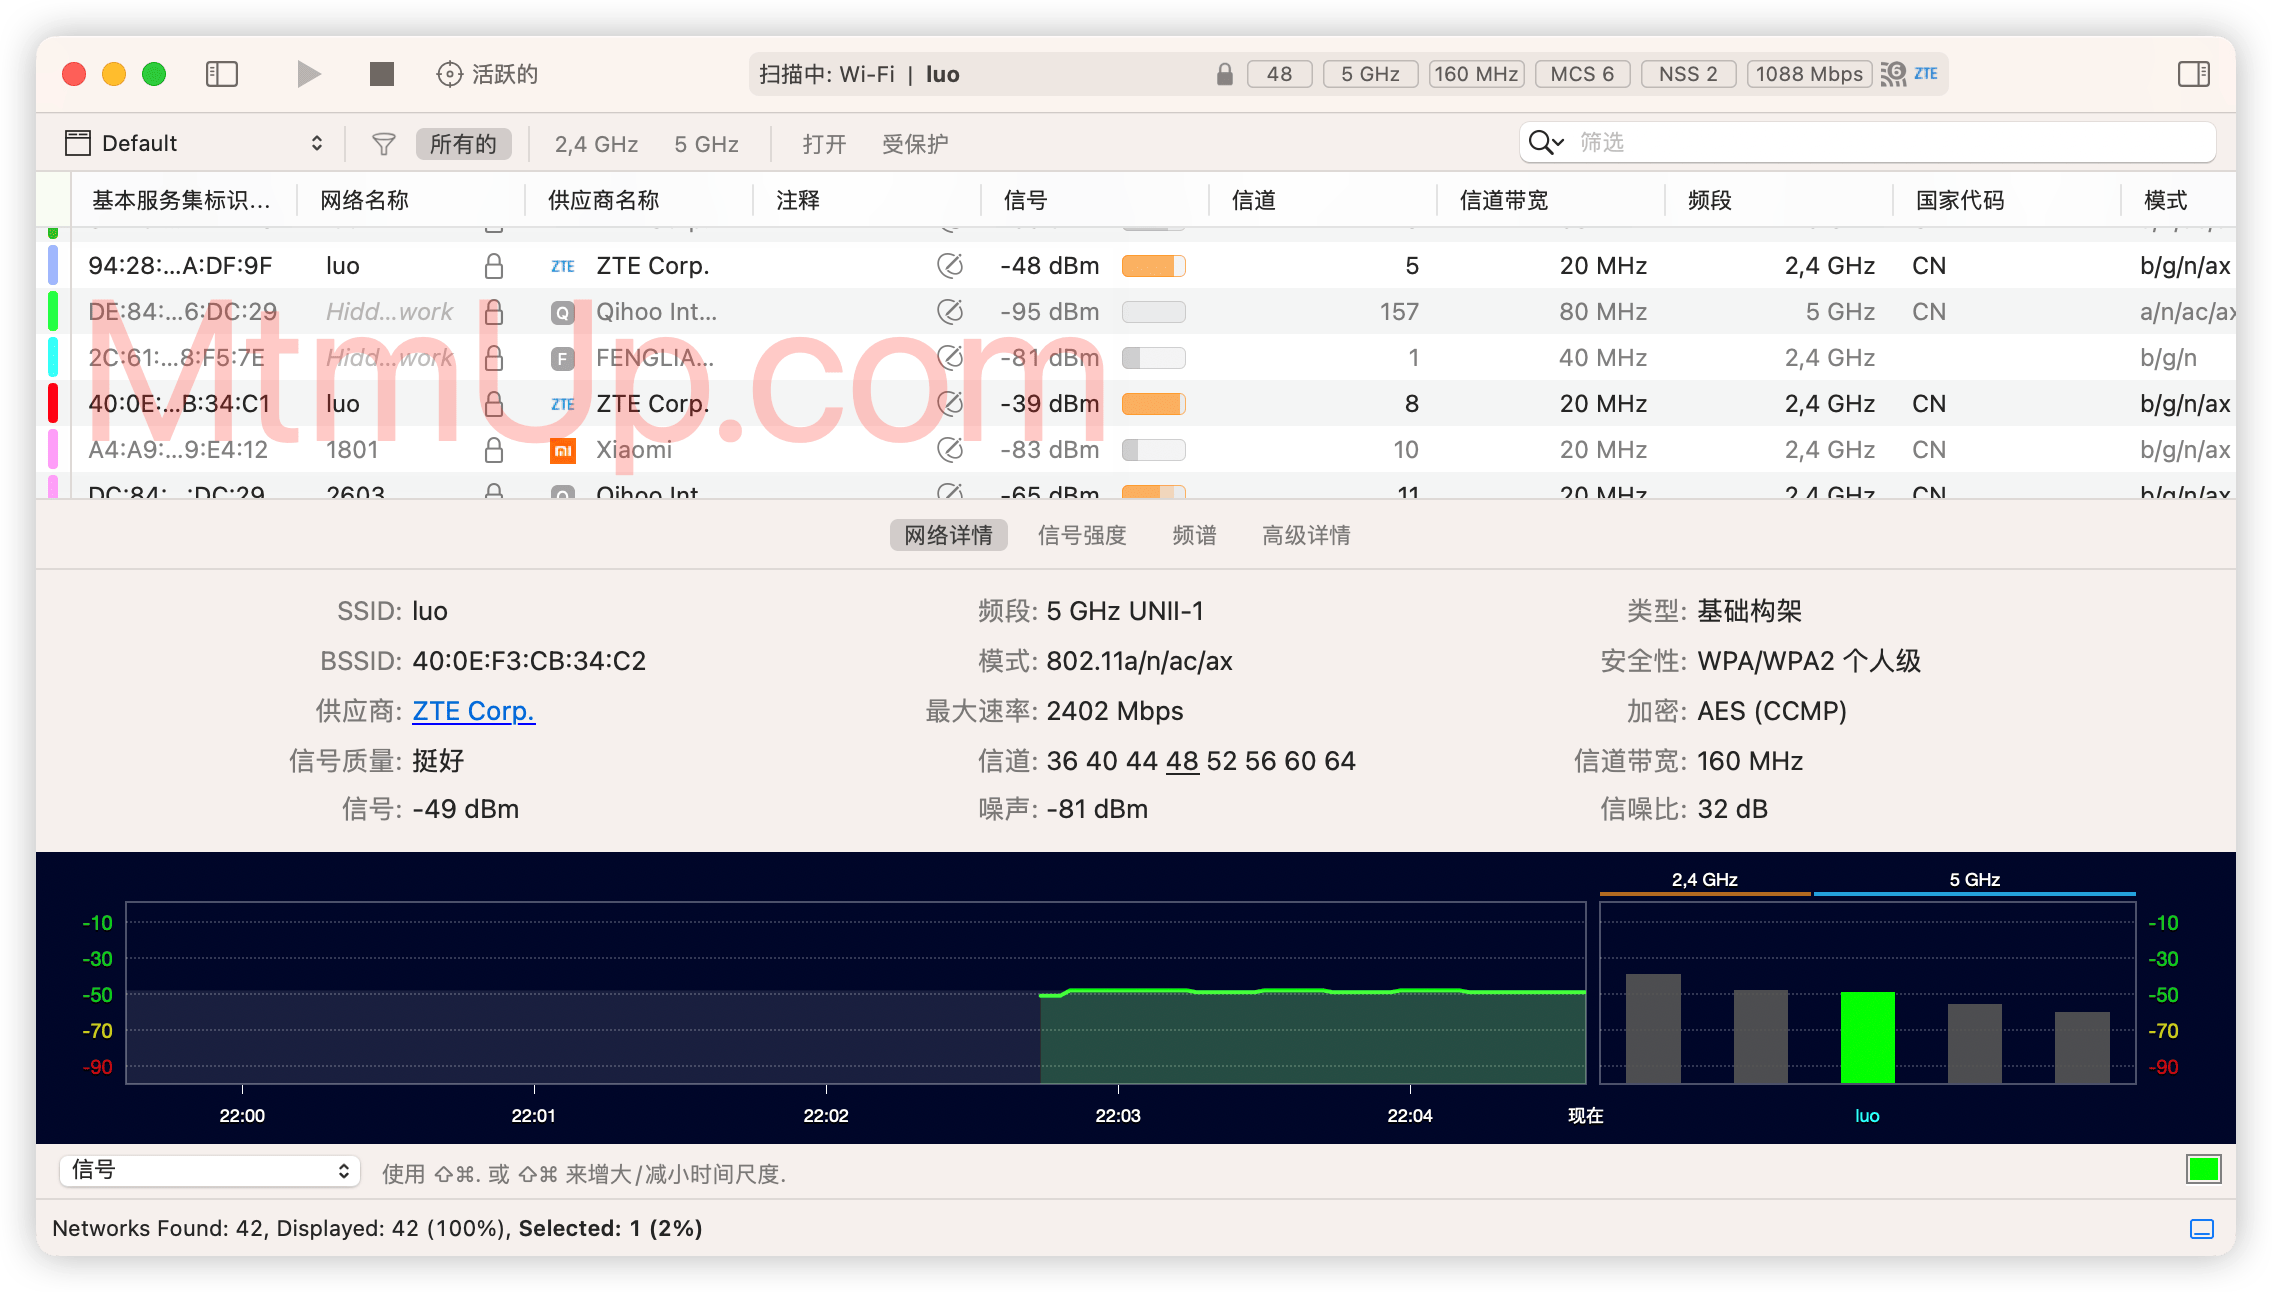This screenshot has height=1292, width=2272.
Task: Switch to the 信号强度 tab
Action: 1081,535
